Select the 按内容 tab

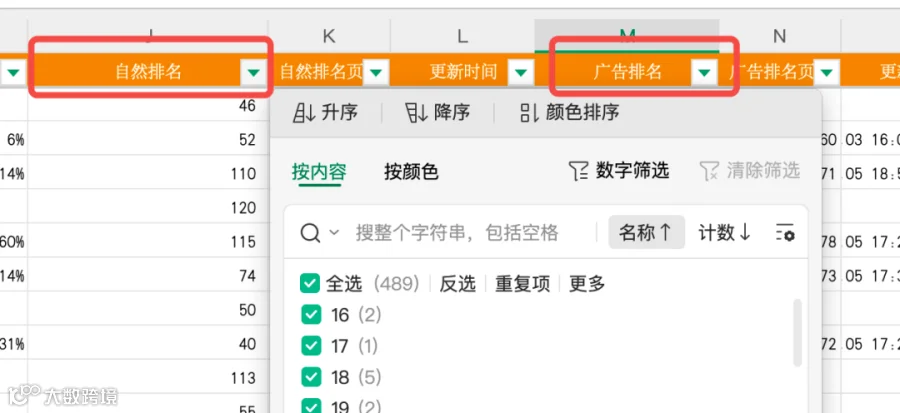point(319,172)
